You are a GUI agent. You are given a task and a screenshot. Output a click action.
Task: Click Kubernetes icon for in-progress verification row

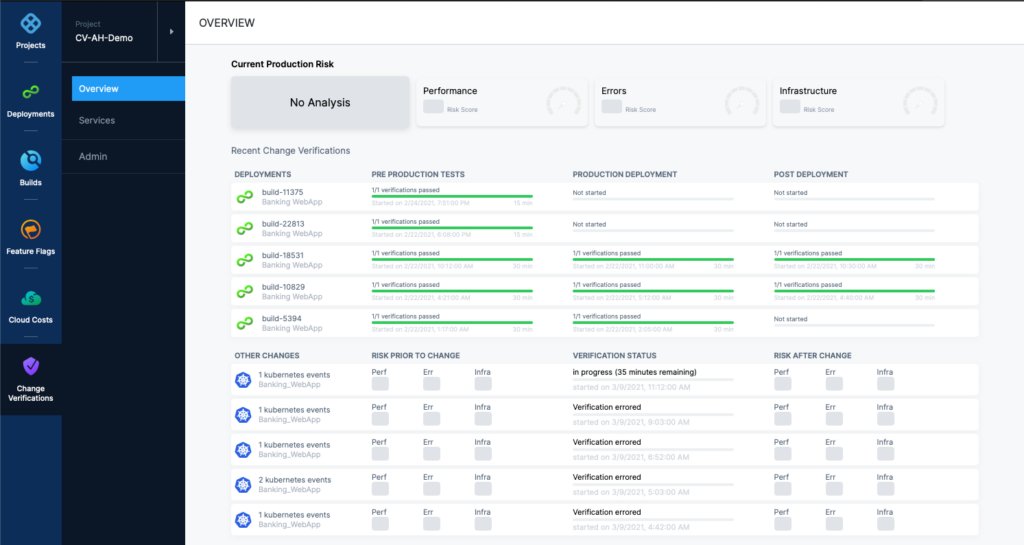[x=243, y=380]
